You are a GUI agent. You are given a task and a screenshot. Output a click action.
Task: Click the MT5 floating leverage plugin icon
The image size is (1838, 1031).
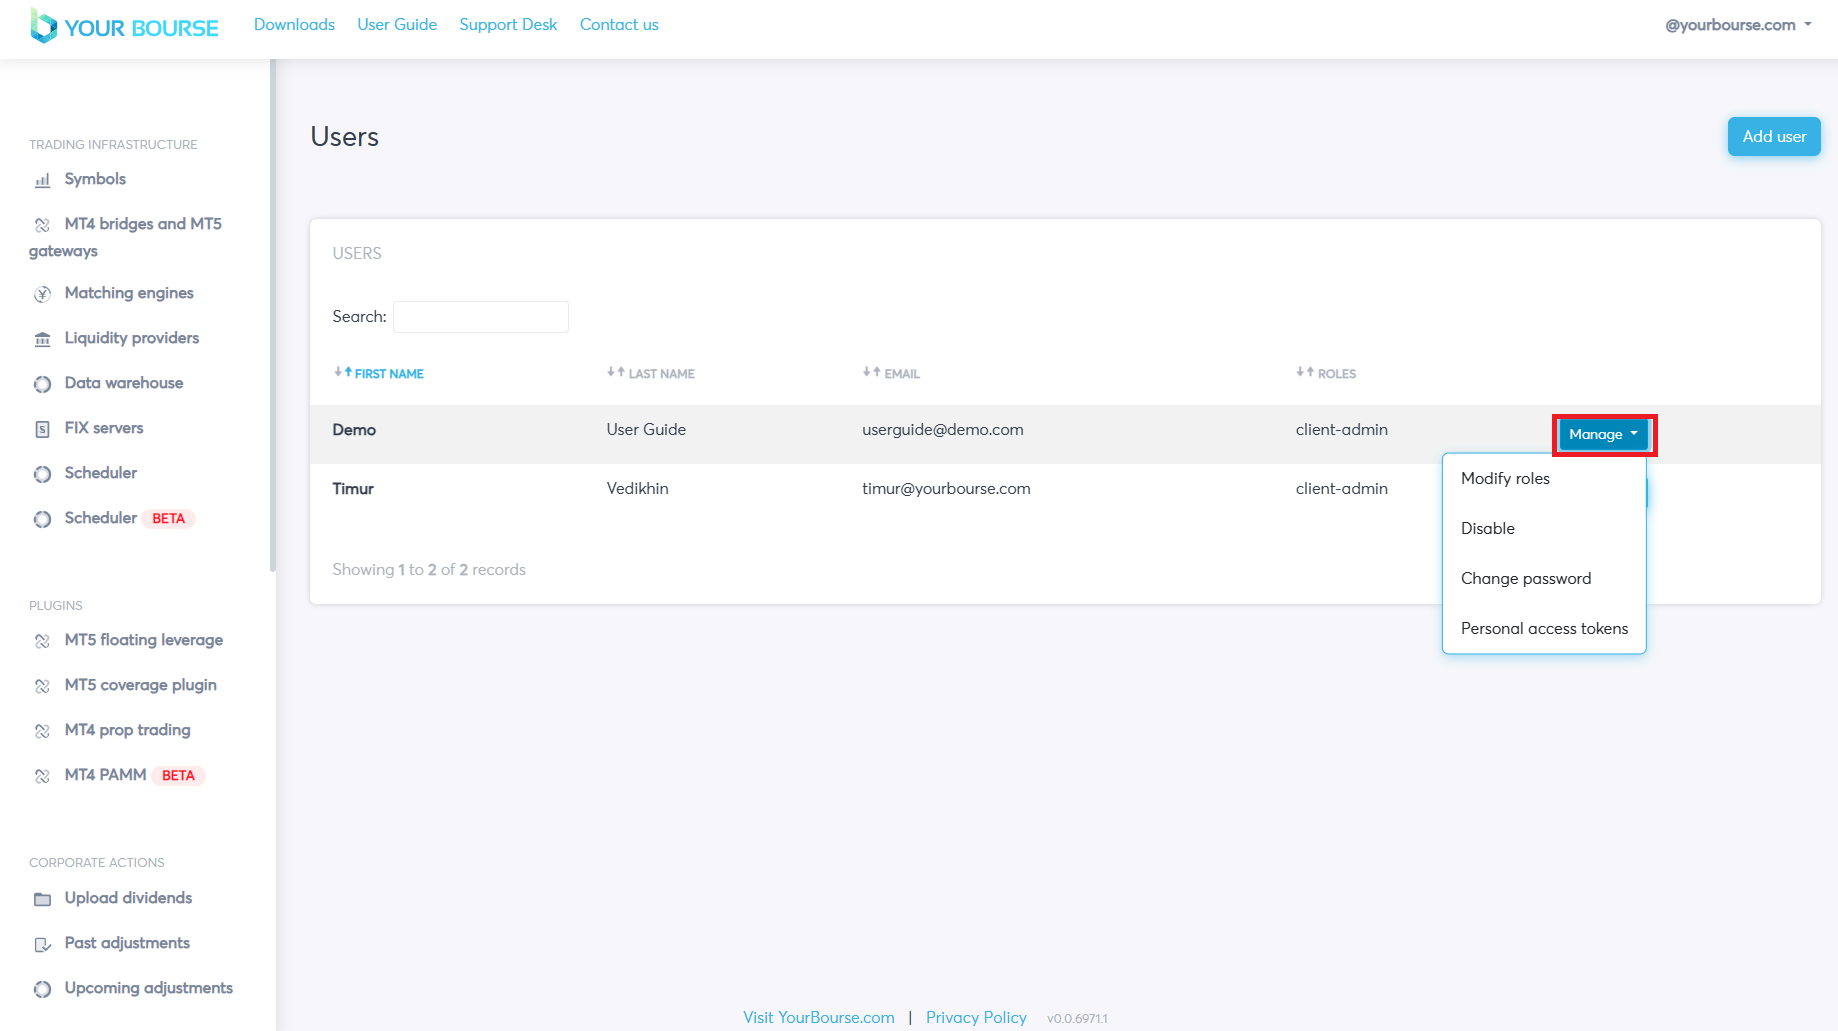[42, 641]
